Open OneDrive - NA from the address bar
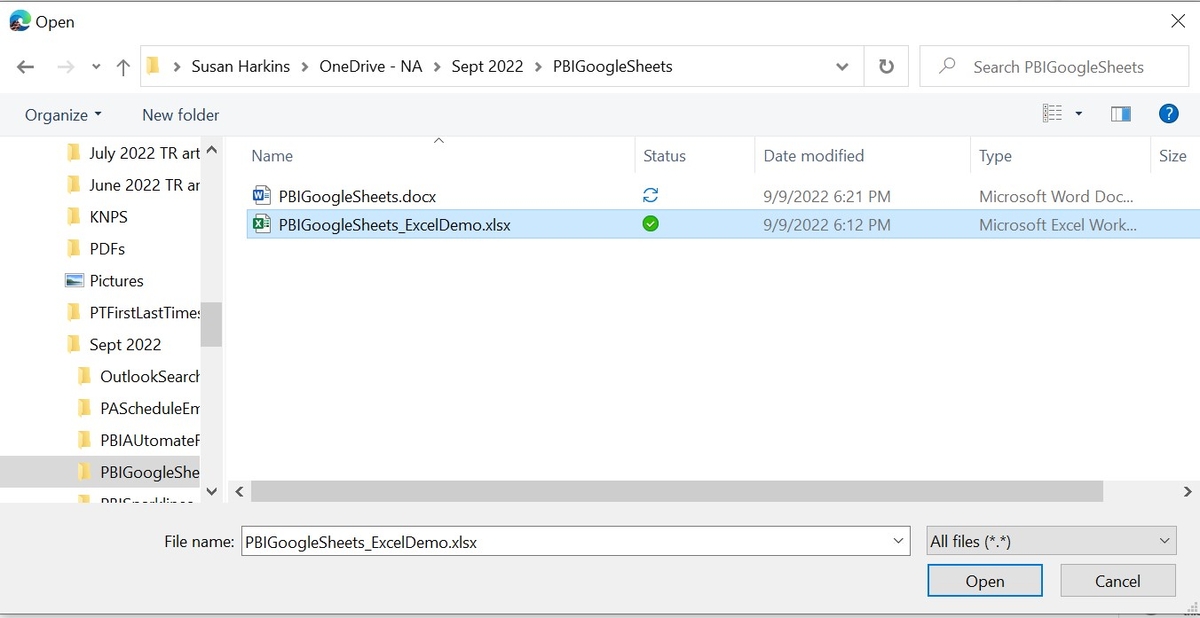The height and width of the screenshot is (618, 1200). pyautogui.click(x=371, y=66)
